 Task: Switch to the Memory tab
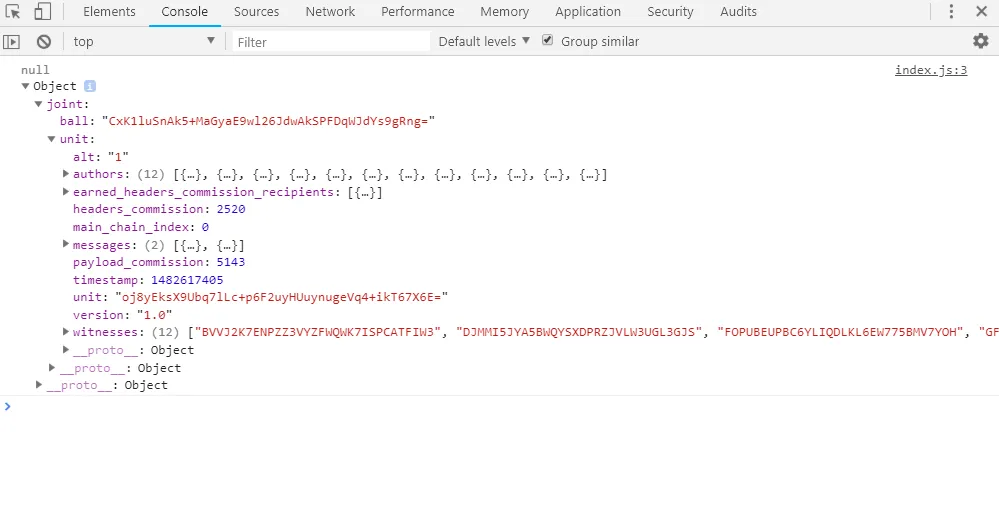point(505,11)
